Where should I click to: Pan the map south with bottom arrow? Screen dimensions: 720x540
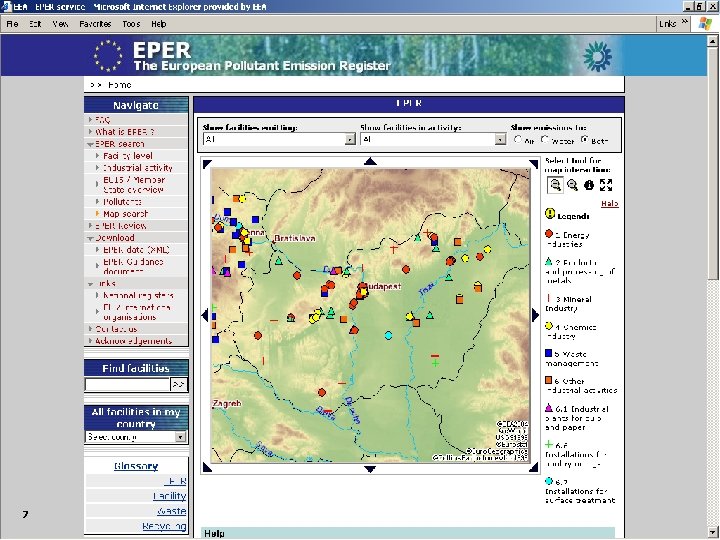pyautogui.click(x=370, y=469)
